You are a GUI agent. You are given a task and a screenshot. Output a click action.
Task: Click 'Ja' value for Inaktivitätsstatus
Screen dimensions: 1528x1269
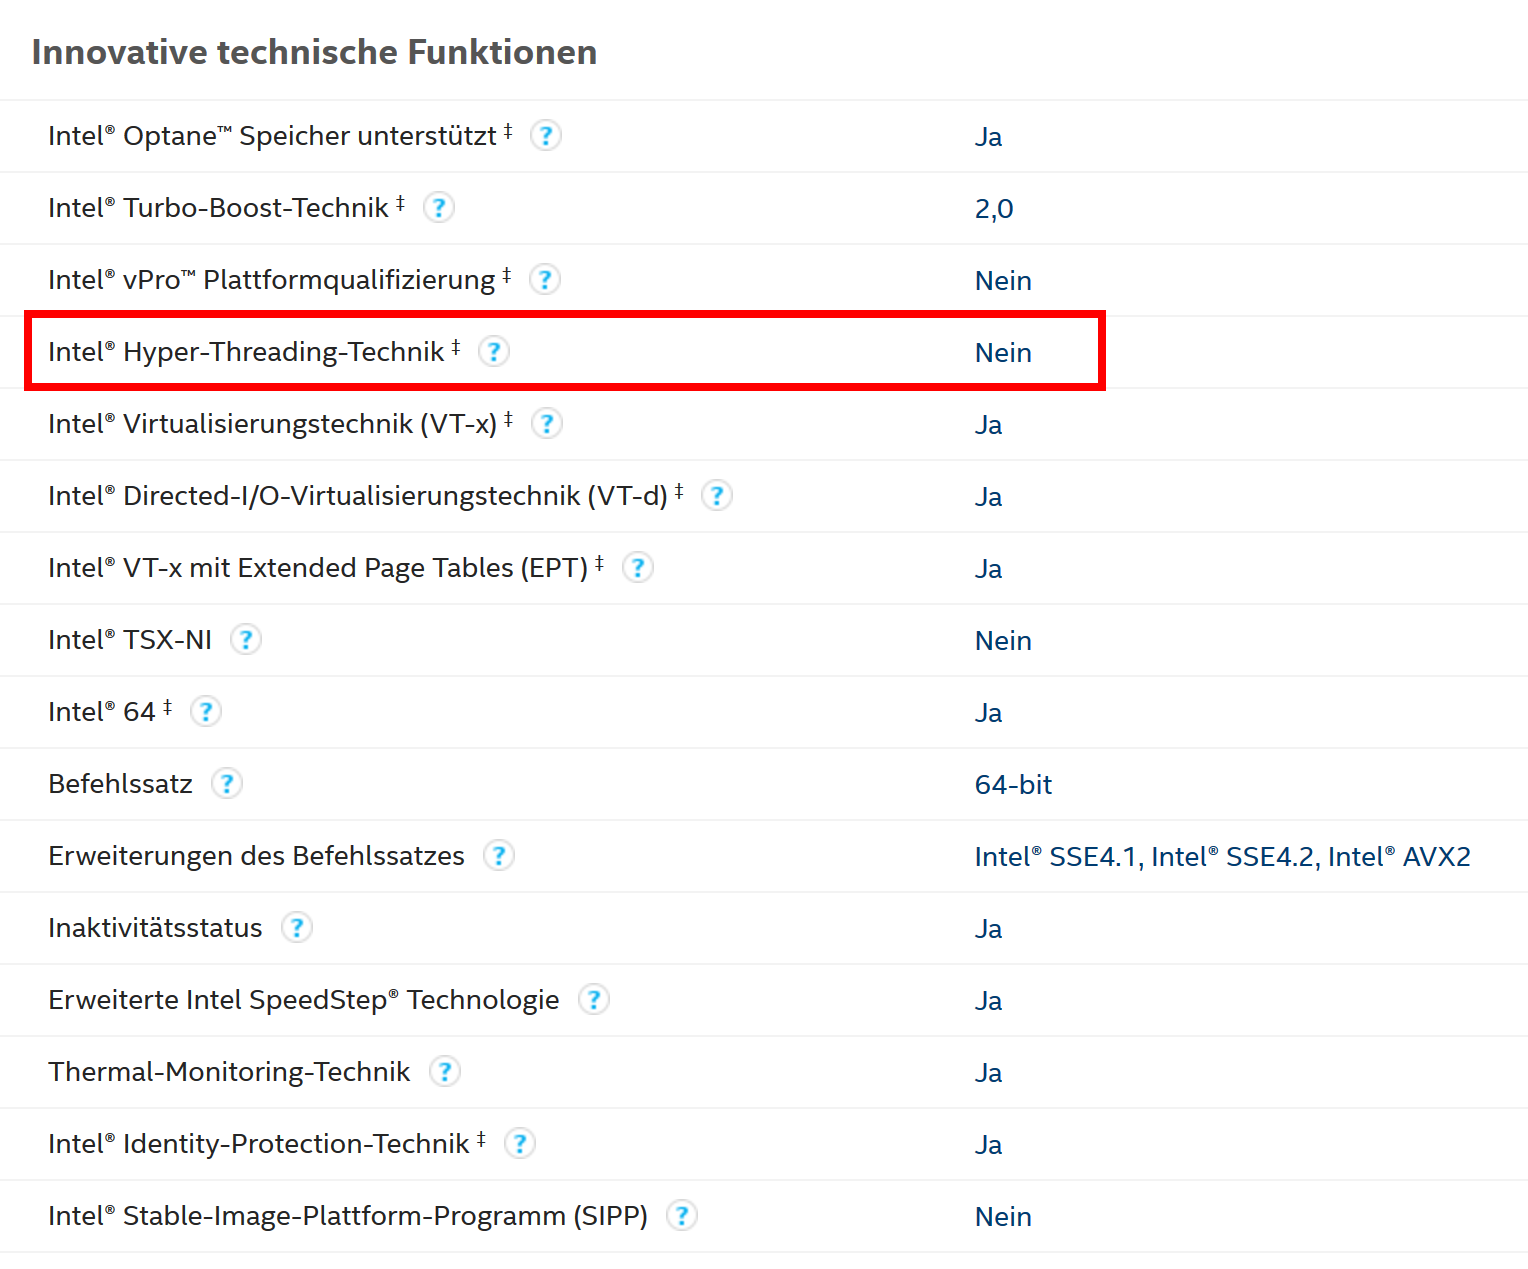click(988, 929)
